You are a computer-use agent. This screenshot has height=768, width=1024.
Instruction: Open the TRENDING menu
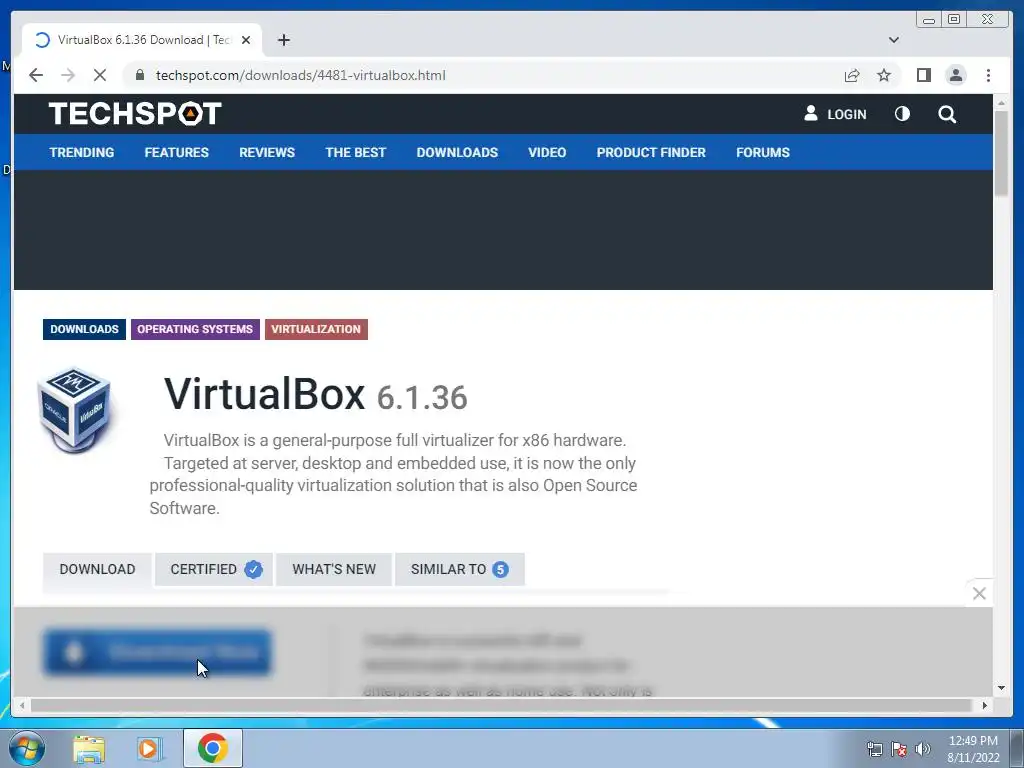coord(82,152)
